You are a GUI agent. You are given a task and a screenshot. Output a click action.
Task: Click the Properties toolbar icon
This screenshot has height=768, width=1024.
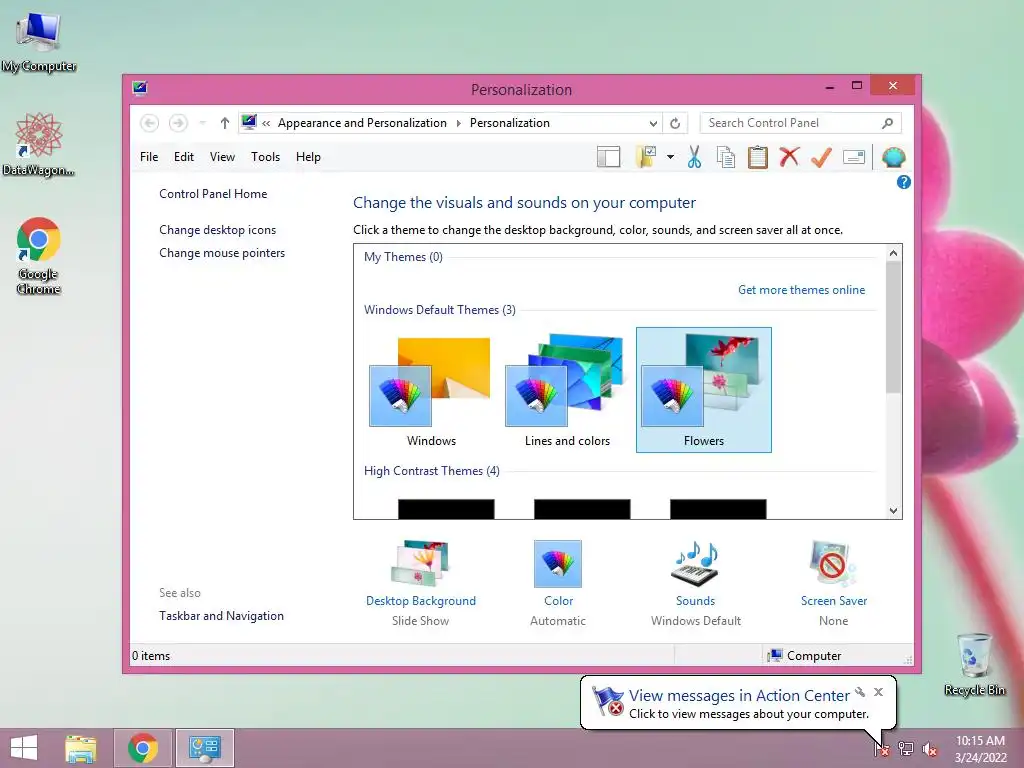click(x=854, y=157)
